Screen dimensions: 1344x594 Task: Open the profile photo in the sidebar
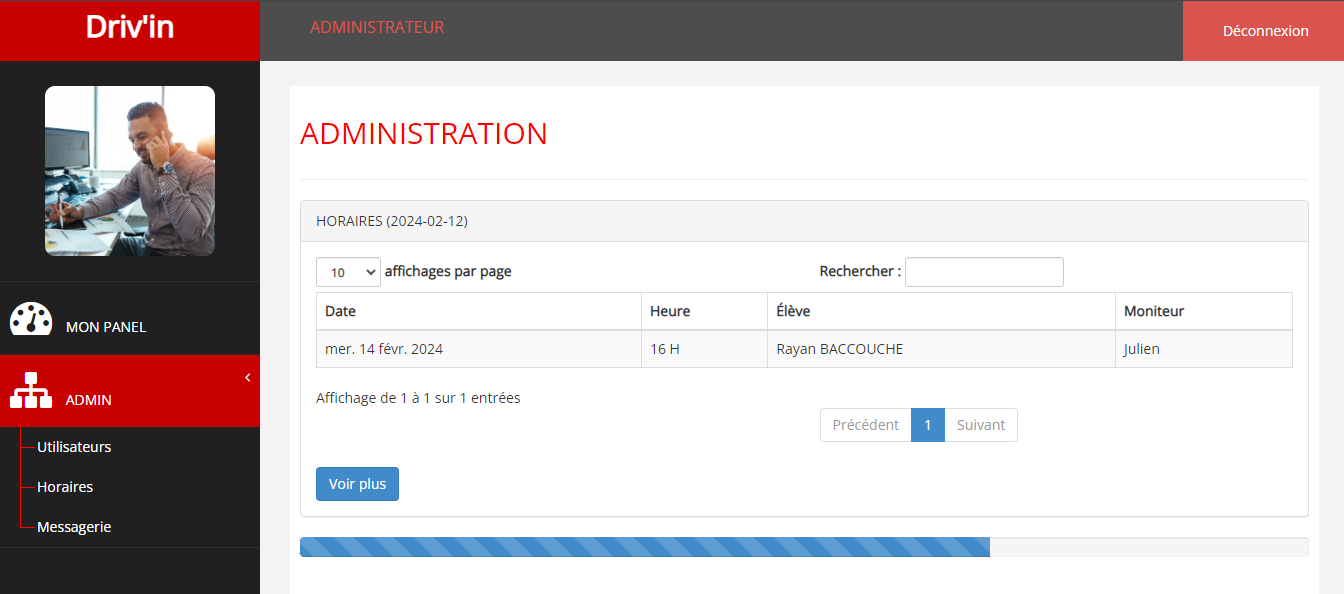[x=129, y=170]
